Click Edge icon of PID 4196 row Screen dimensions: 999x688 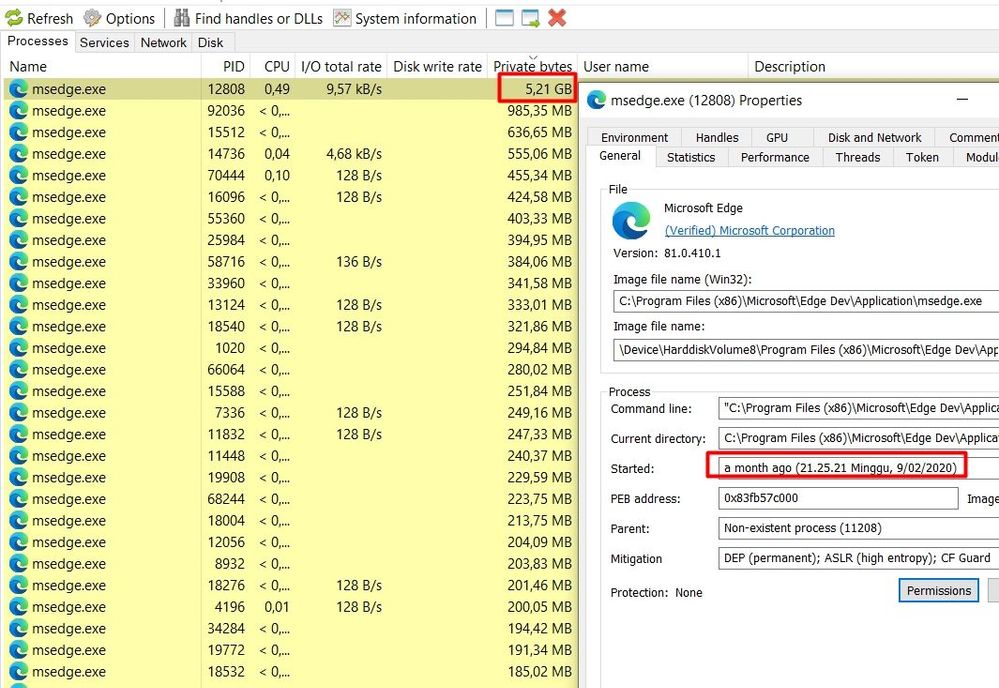click(x=19, y=607)
